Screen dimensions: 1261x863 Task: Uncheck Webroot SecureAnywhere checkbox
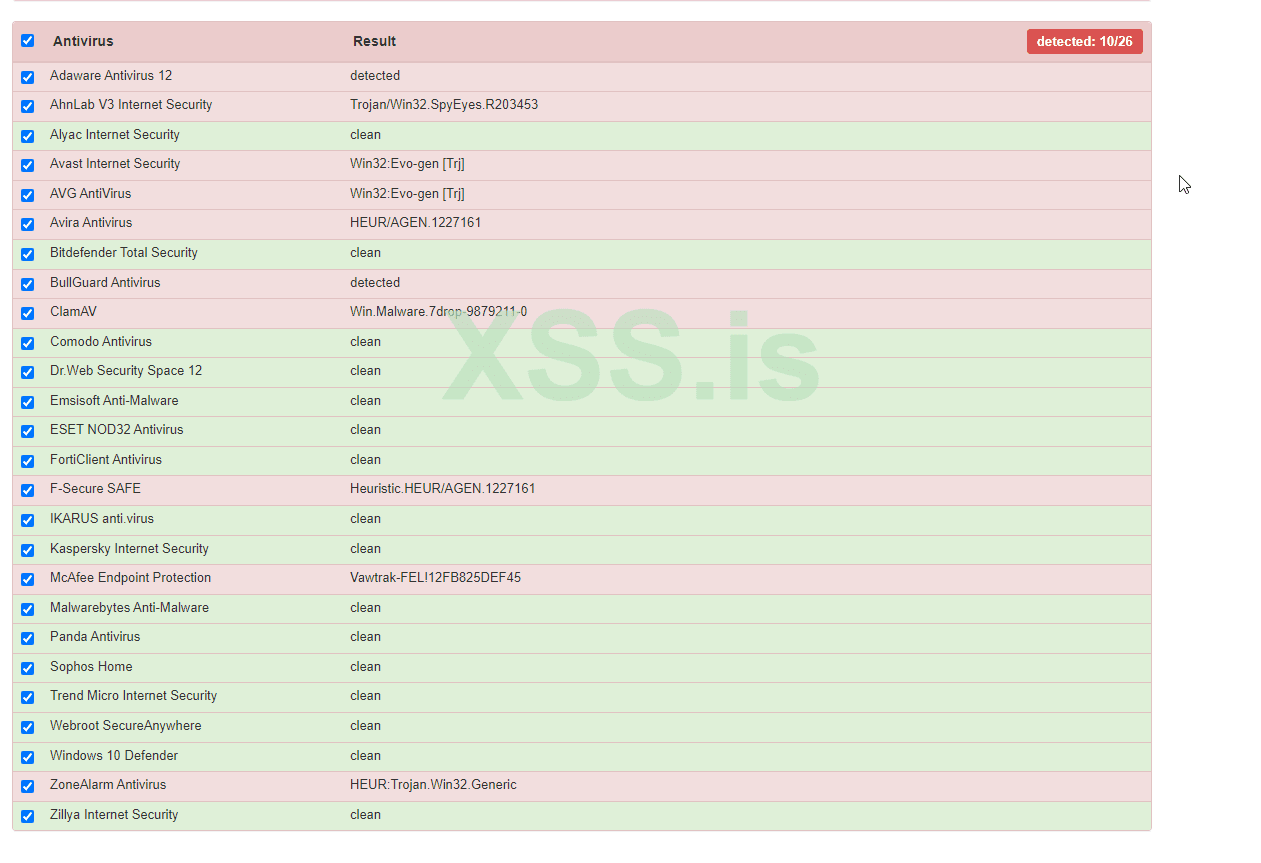[28, 727]
